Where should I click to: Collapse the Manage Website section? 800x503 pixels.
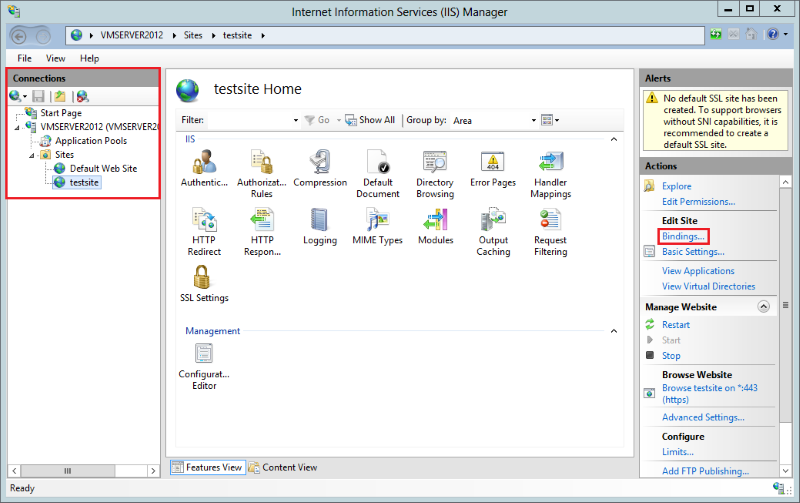pos(763,307)
